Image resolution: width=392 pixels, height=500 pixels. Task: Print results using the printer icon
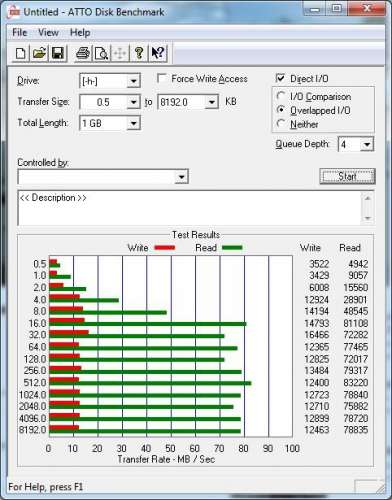click(83, 53)
